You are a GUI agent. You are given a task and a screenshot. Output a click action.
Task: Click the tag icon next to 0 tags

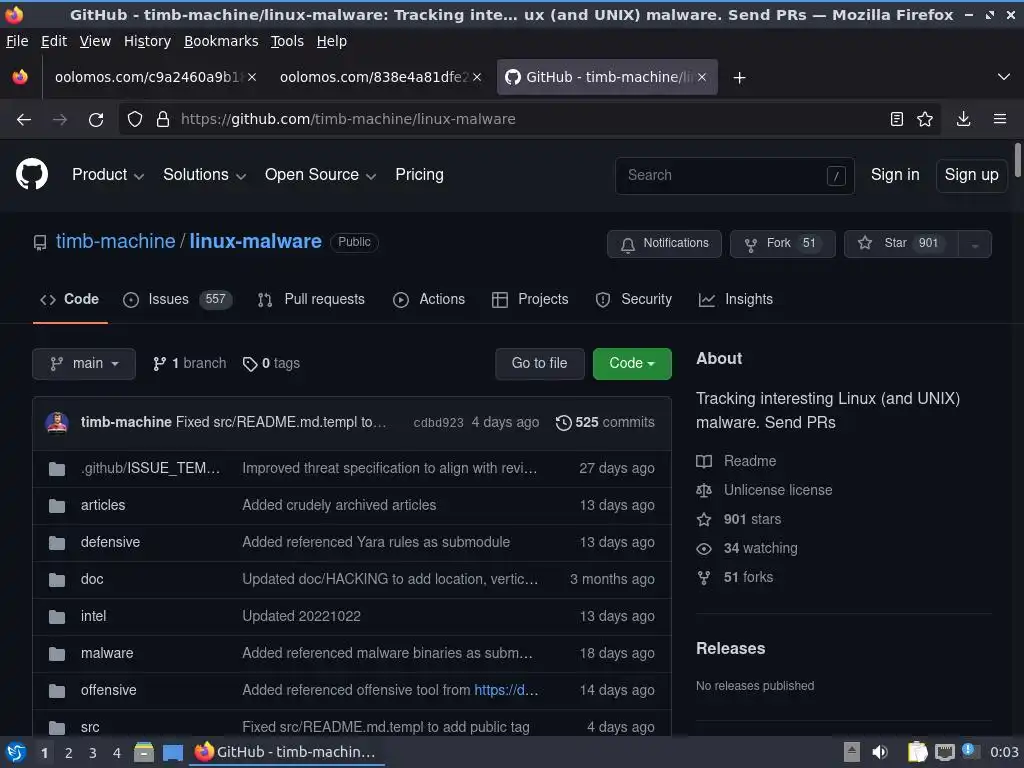pyautogui.click(x=249, y=364)
